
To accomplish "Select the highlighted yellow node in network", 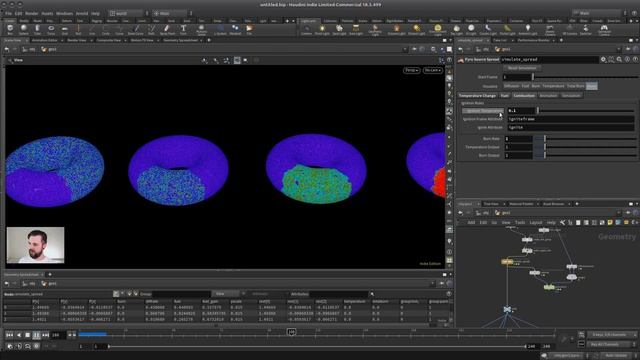I will click(x=507, y=261).
